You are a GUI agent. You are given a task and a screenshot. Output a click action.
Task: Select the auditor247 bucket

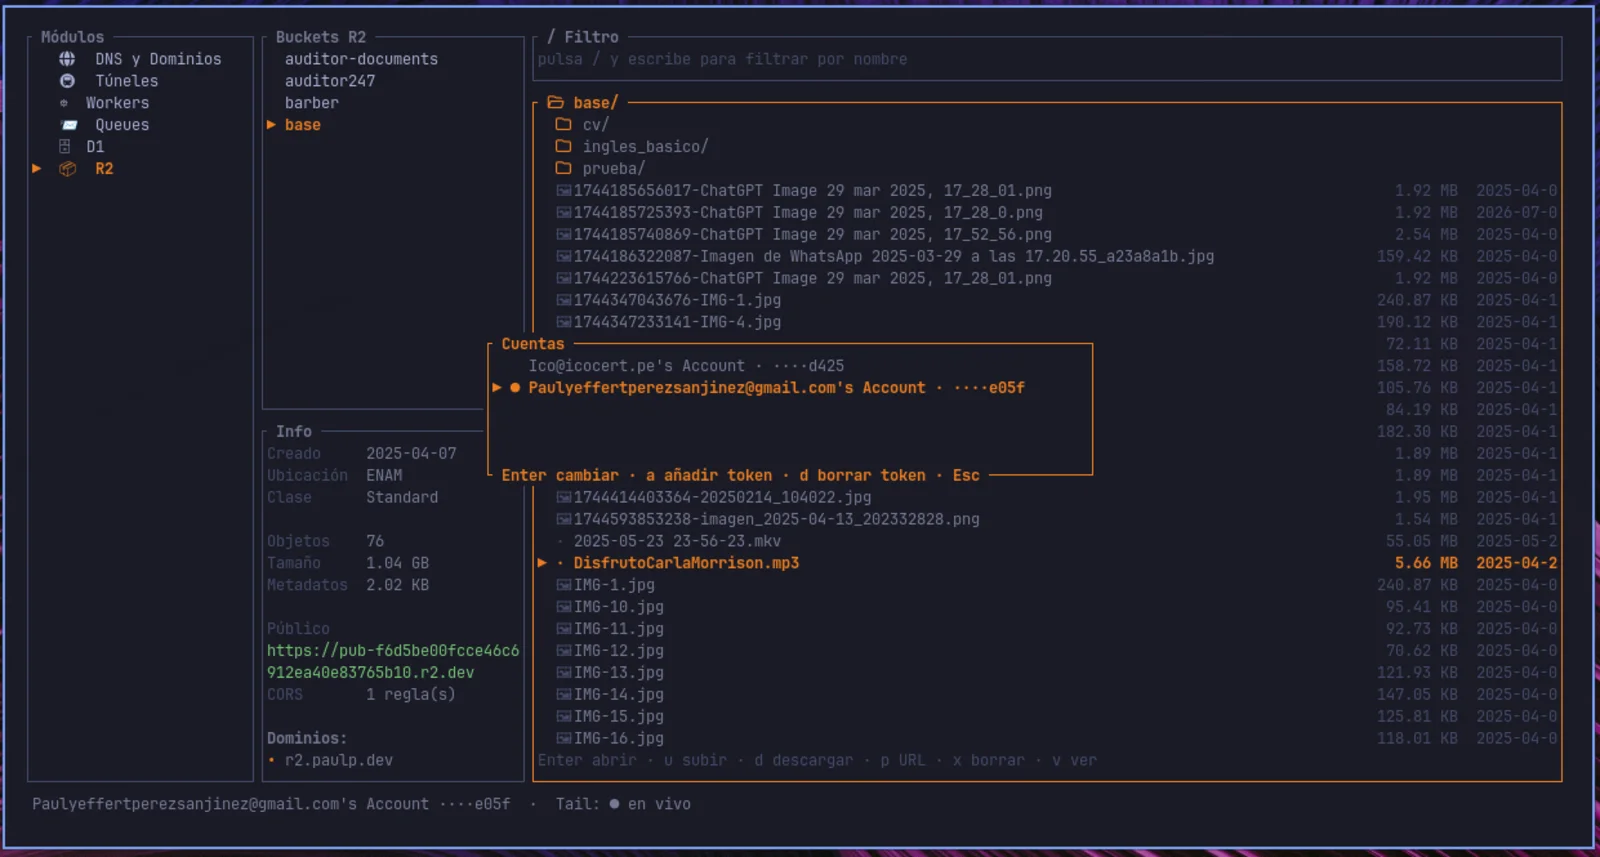(x=330, y=81)
